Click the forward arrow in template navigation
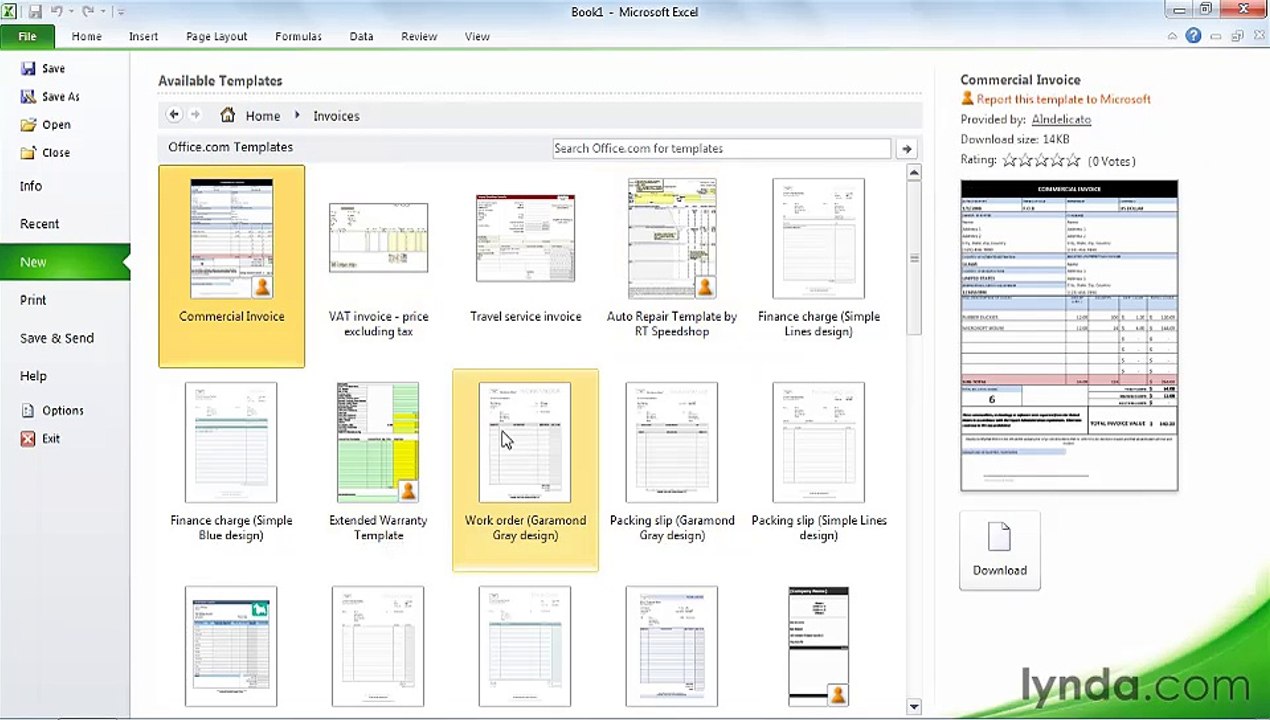 196,115
